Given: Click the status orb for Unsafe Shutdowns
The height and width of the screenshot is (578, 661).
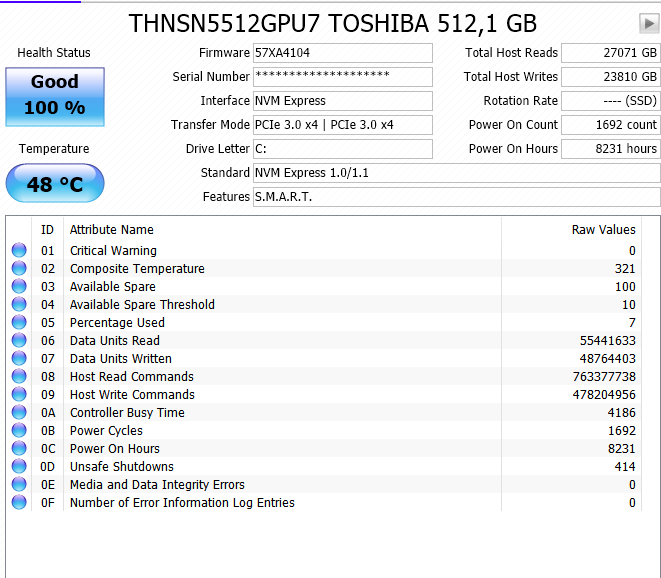Looking at the screenshot, I should coord(19,466).
